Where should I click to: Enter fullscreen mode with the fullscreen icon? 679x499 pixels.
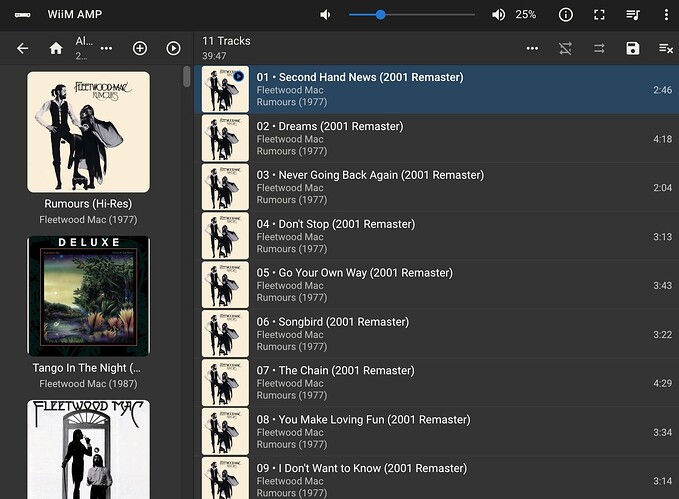(599, 15)
